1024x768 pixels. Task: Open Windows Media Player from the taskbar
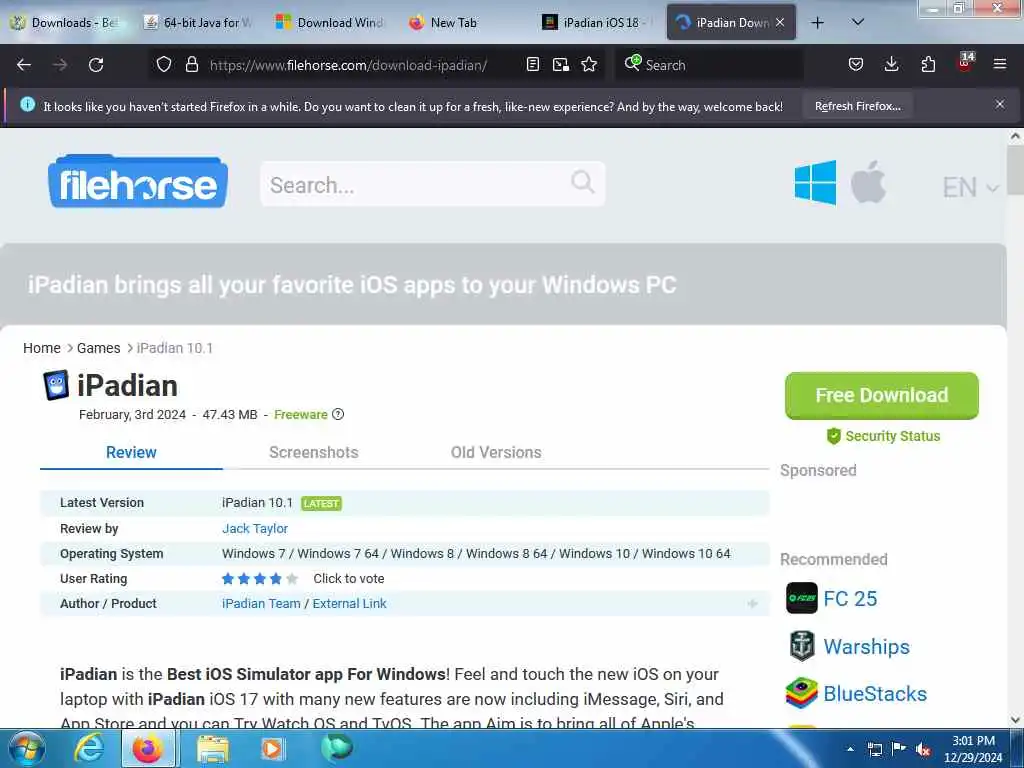click(272, 748)
